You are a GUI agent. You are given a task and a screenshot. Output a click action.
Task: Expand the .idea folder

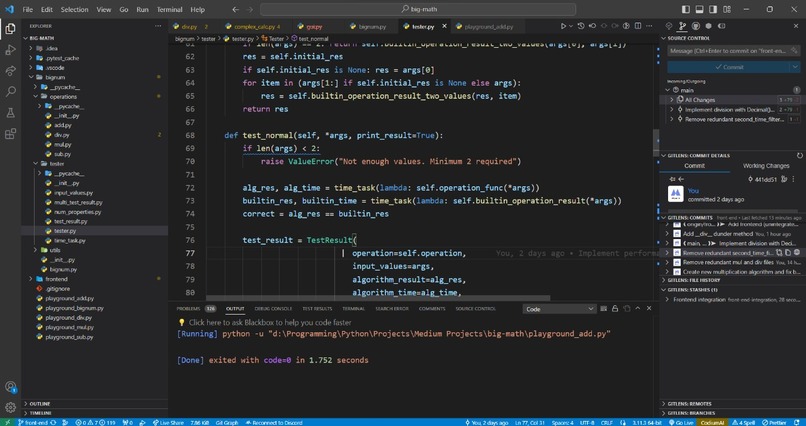click(x=97, y=48)
